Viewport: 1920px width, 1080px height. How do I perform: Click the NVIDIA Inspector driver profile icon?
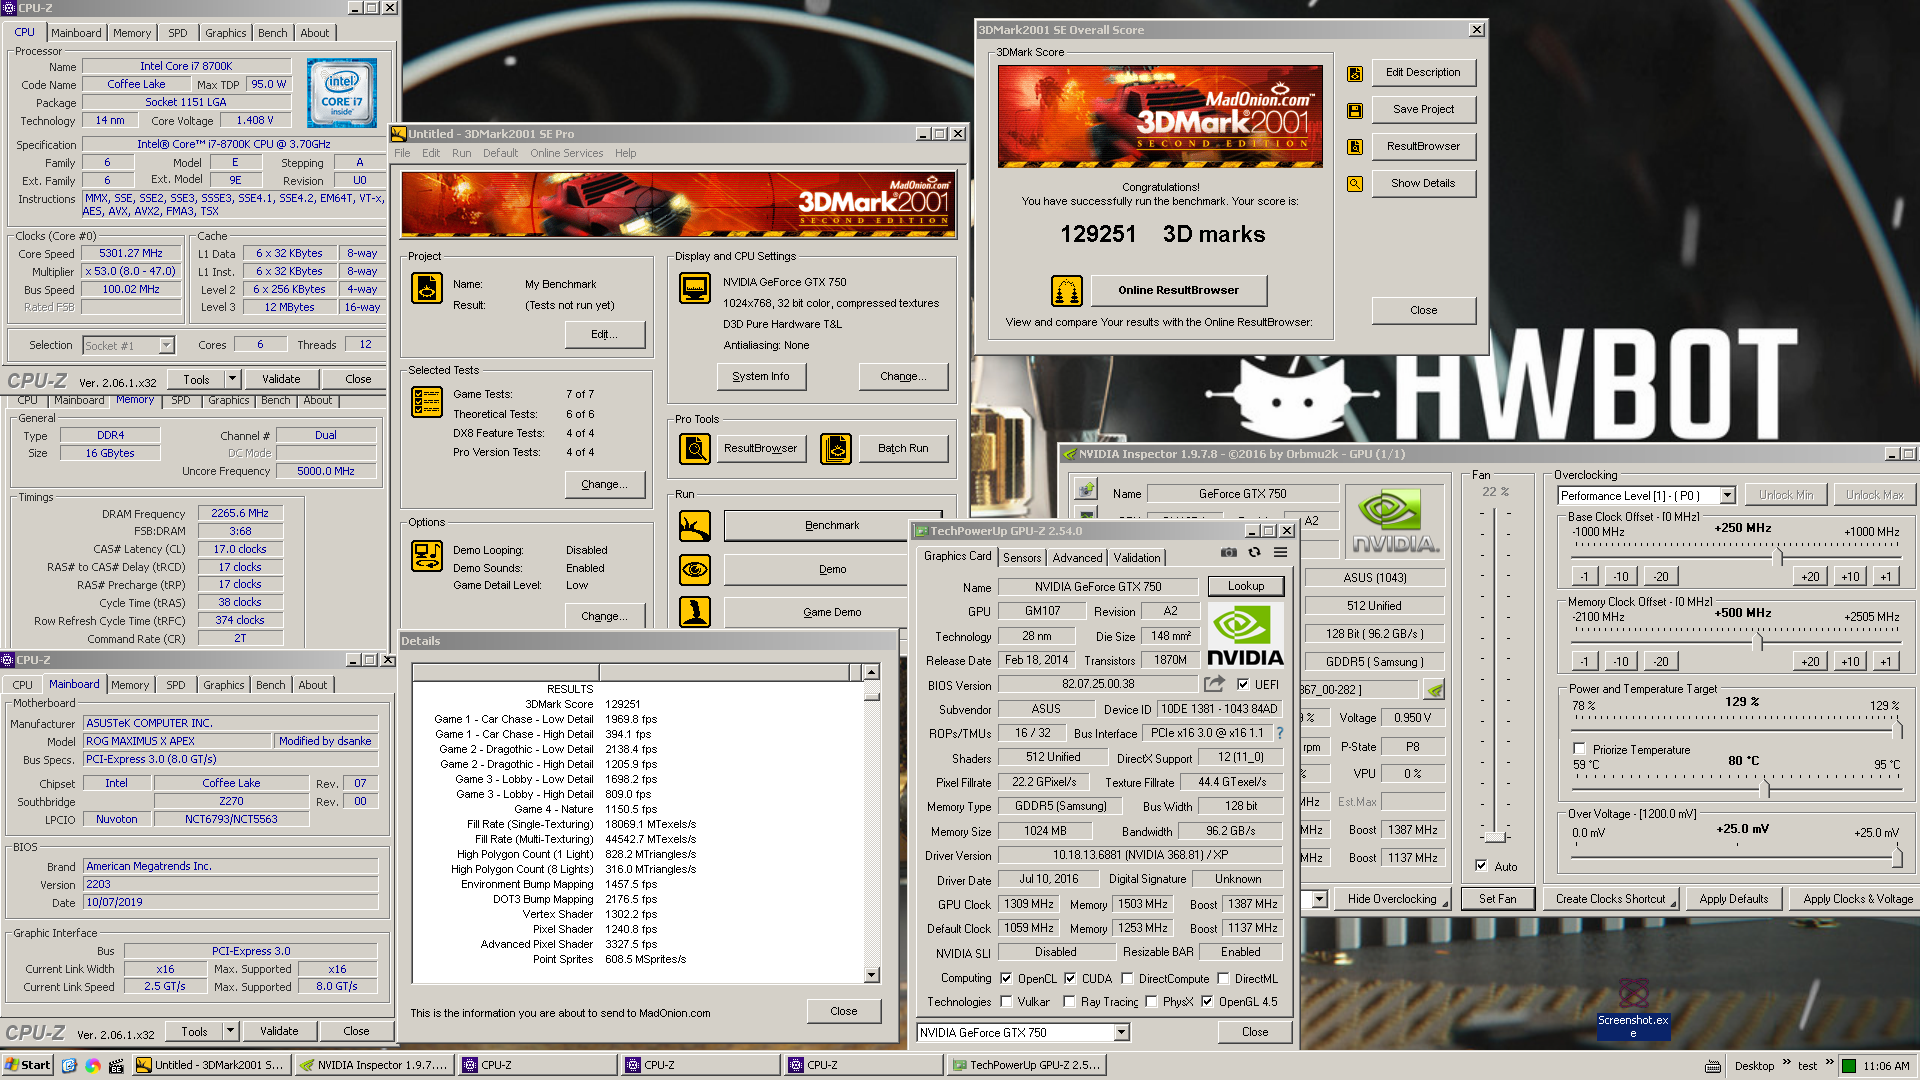[x=1434, y=690]
